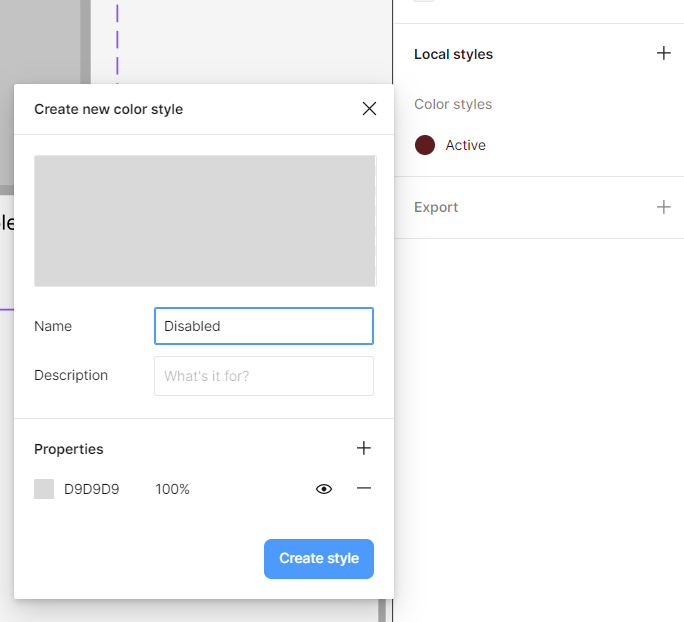The height and width of the screenshot is (622, 684).
Task: Add an export setting with plus icon
Action: 663,207
